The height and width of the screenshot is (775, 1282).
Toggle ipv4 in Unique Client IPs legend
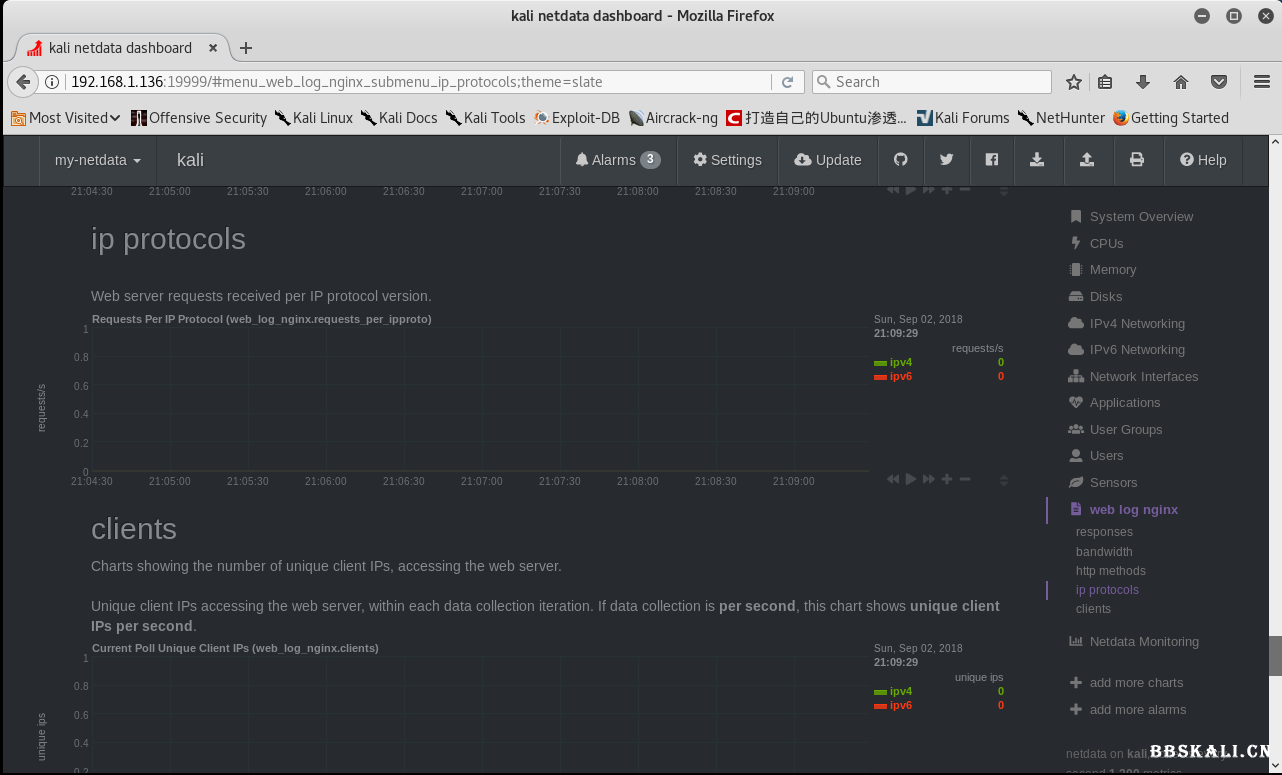(x=900, y=691)
